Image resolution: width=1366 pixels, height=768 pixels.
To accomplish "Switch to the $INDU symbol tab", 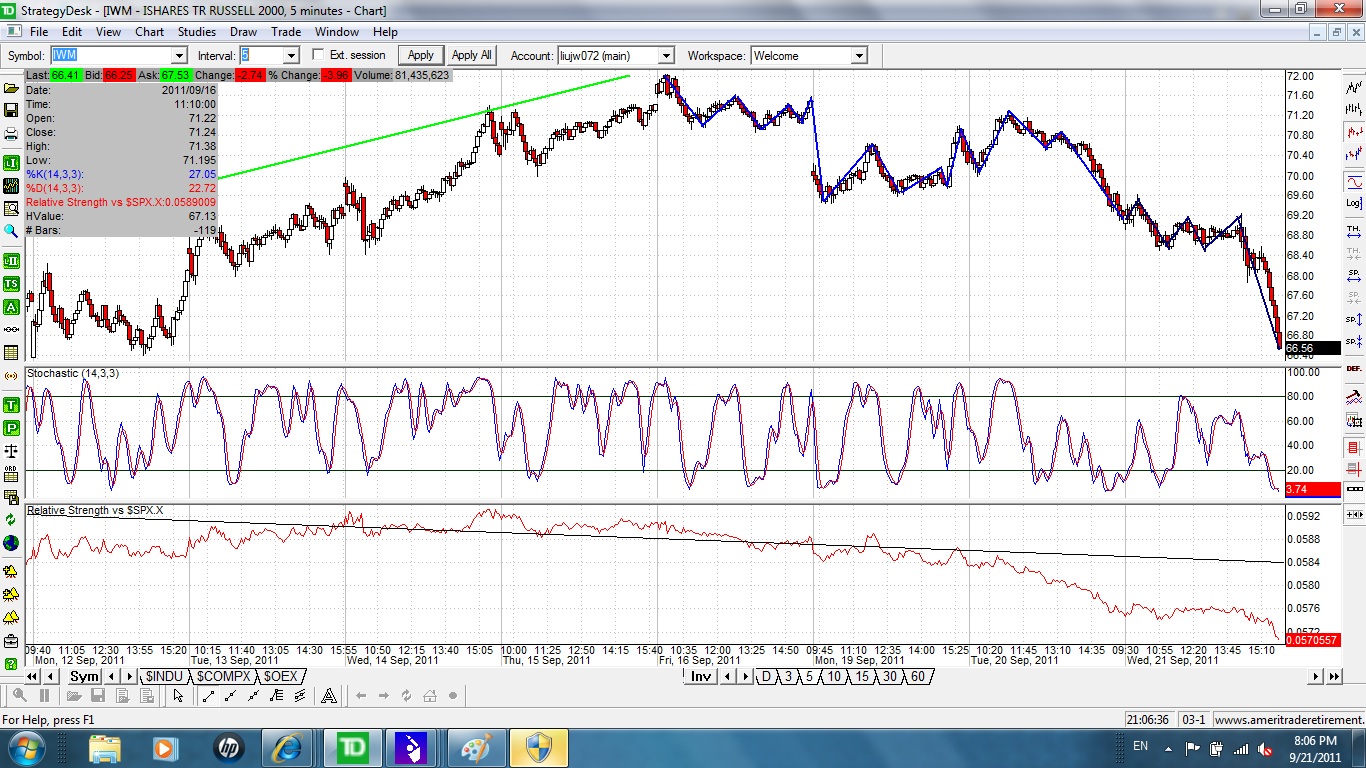I will (x=164, y=677).
